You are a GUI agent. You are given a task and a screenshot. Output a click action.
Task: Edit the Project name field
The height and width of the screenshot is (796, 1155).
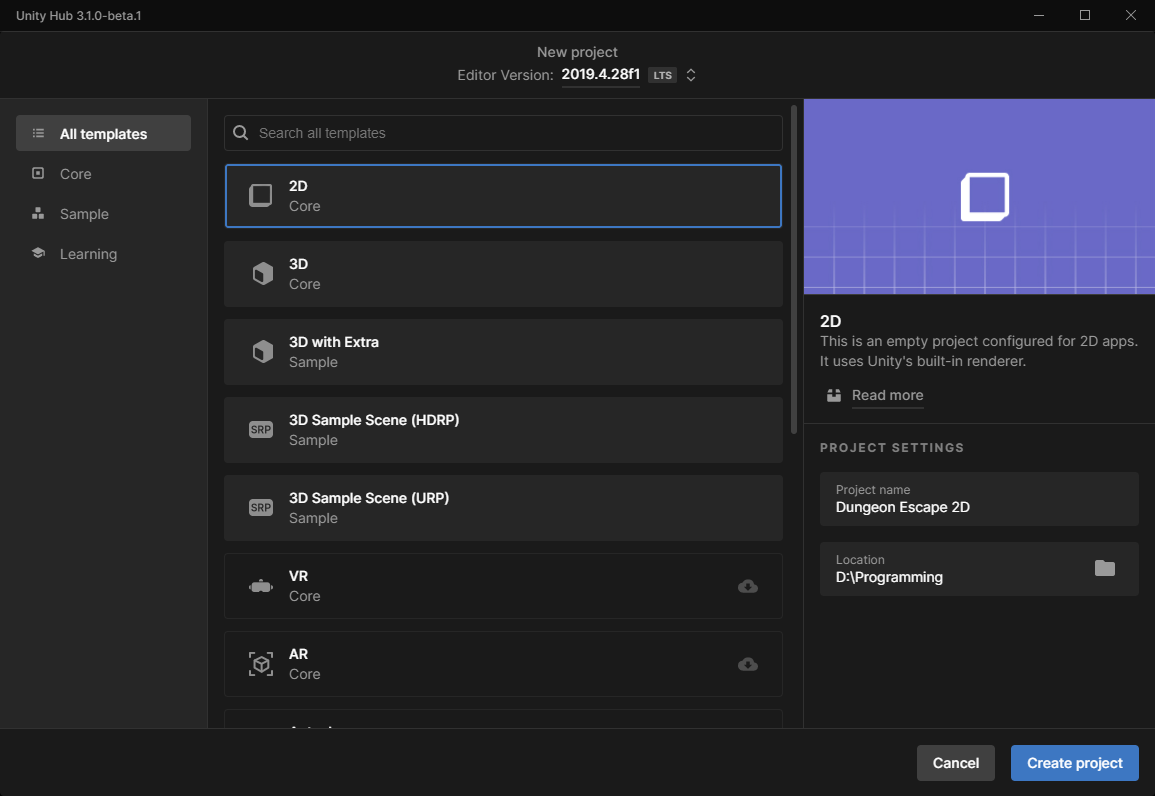pyautogui.click(x=979, y=499)
